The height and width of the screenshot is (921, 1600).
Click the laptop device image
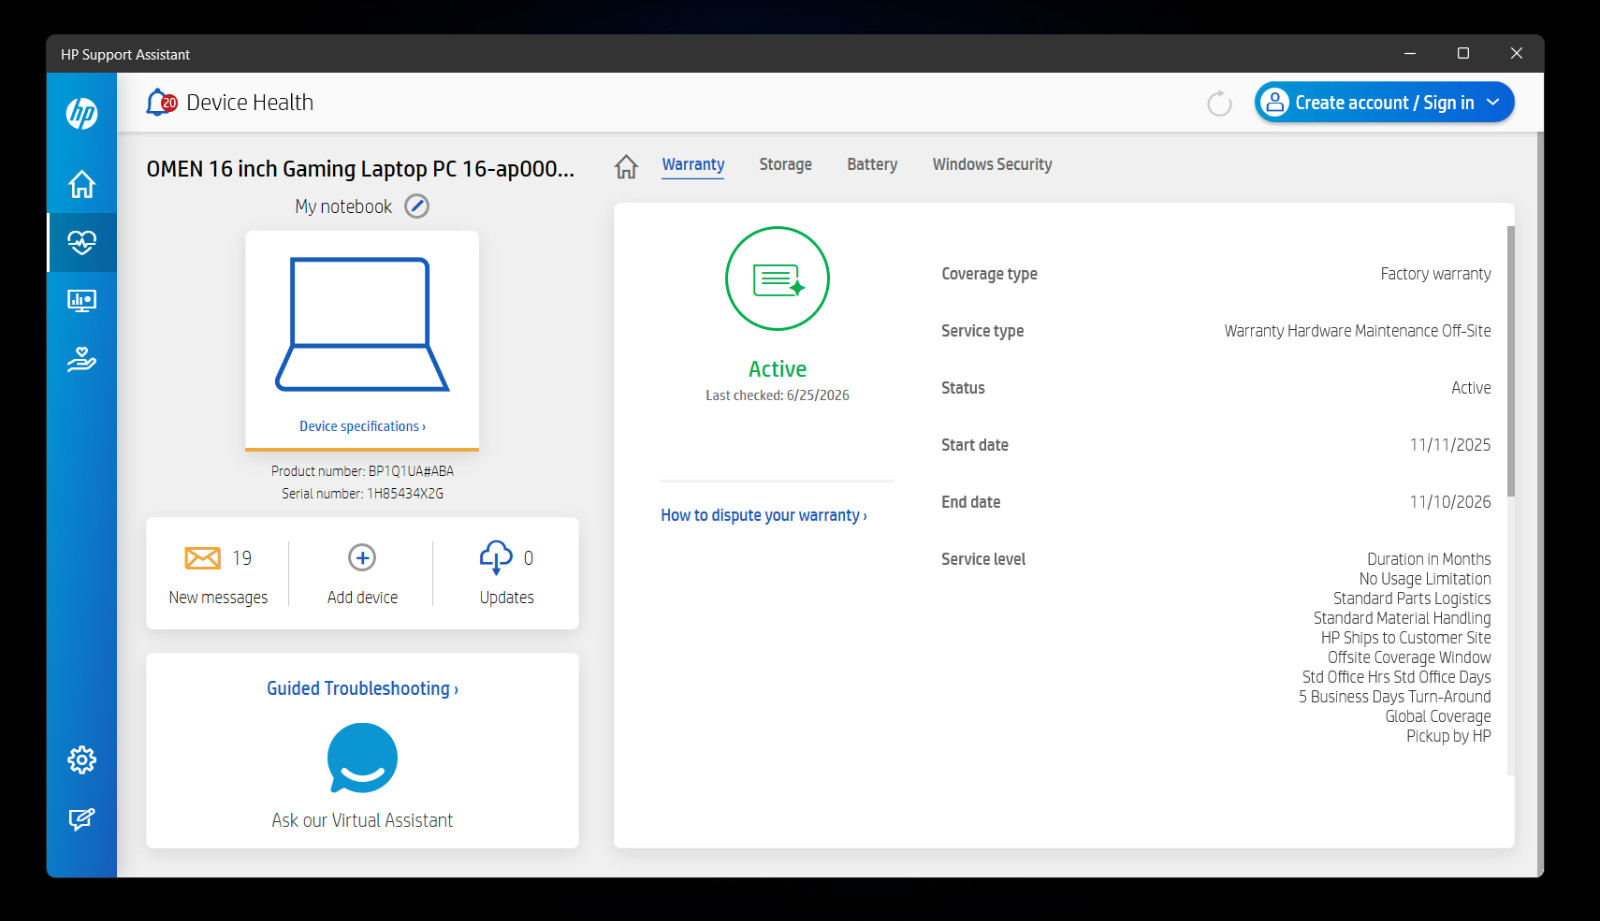click(362, 324)
